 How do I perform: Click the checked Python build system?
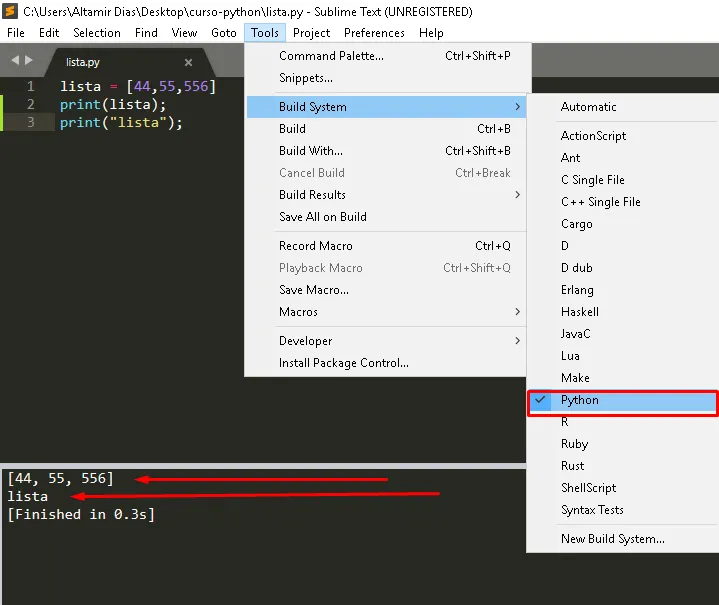click(623, 400)
